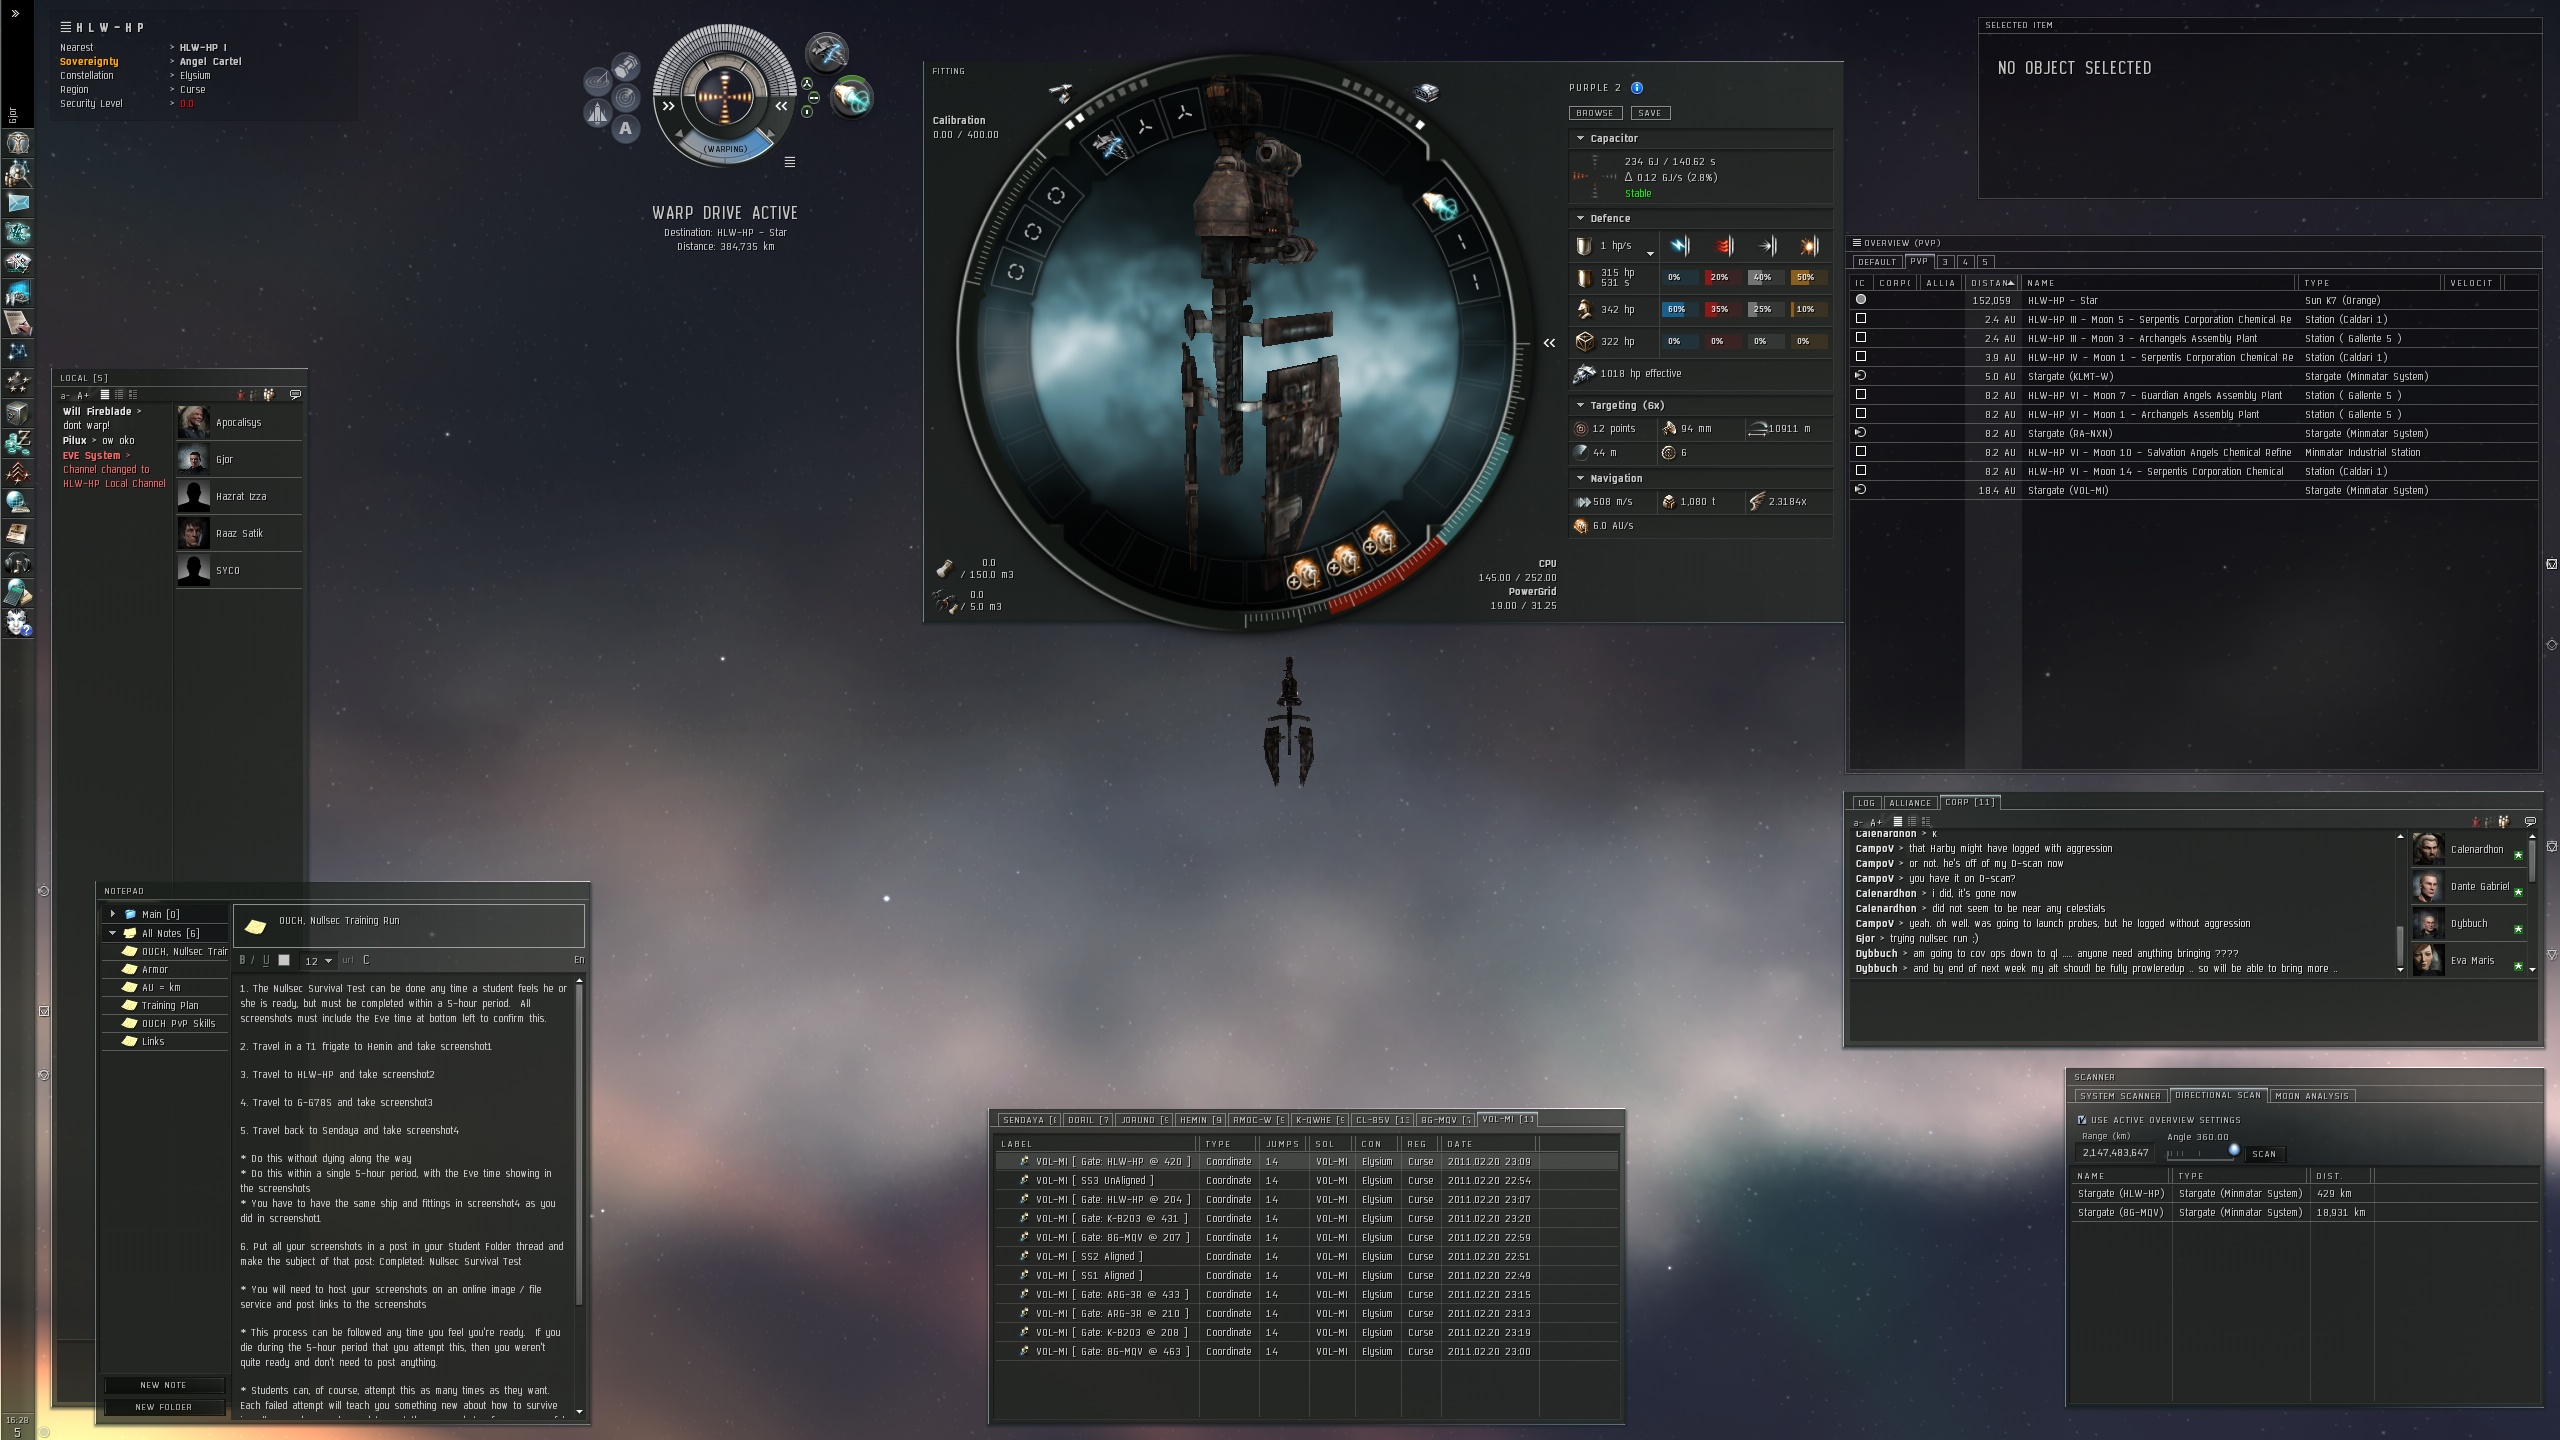Switch to the Alliance chat tab
The width and height of the screenshot is (2560, 1440).
(x=1909, y=803)
